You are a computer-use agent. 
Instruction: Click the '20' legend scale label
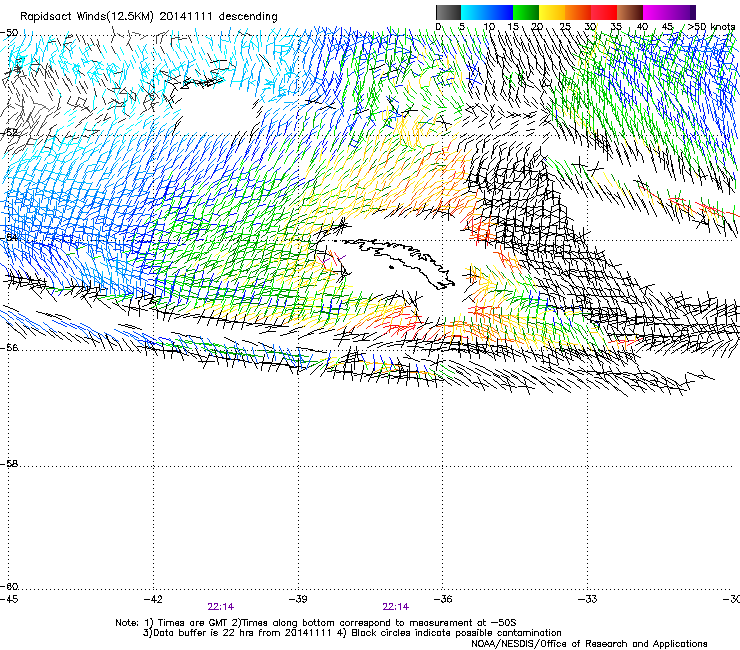pos(538,26)
